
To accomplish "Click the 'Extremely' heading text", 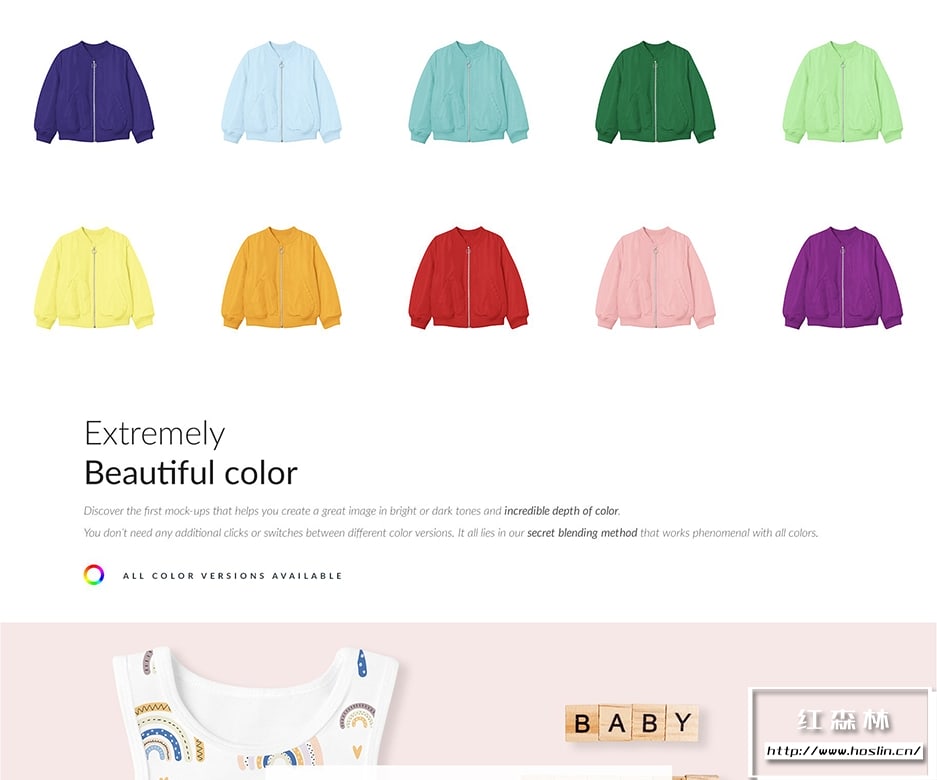I will coord(155,435).
